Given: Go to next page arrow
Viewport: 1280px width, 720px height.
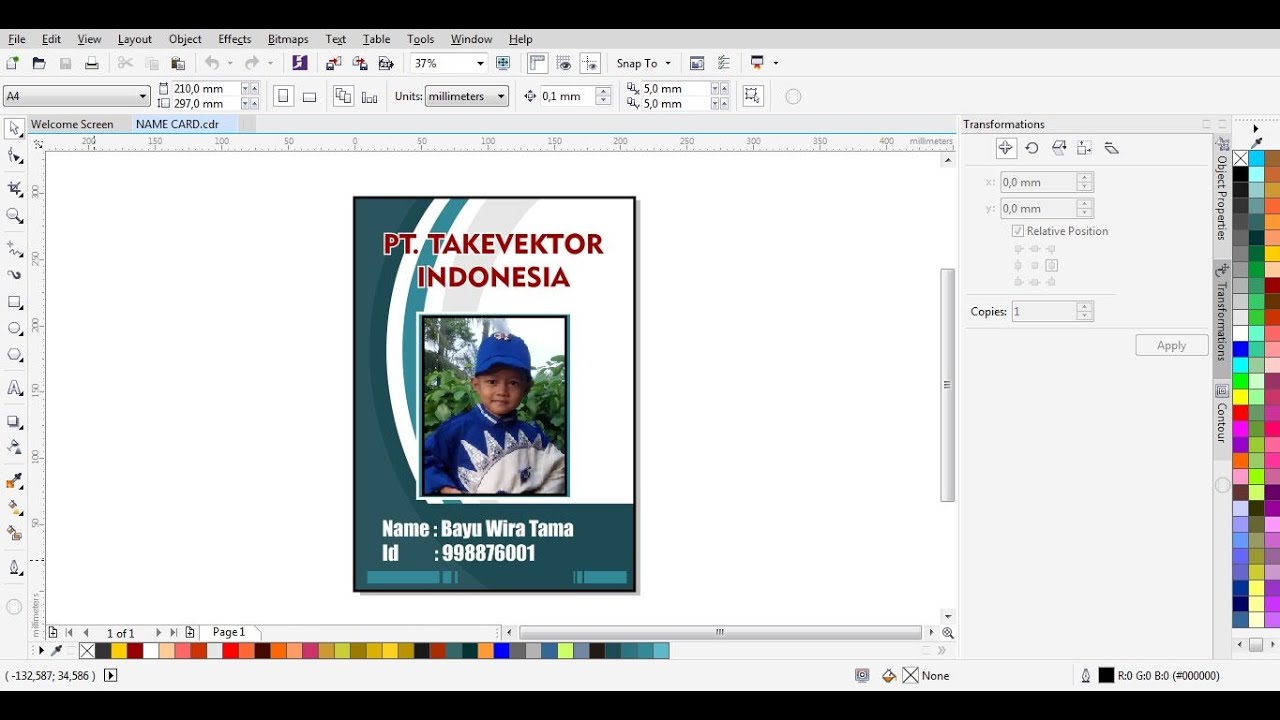Looking at the screenshot, I should [158, 633].
